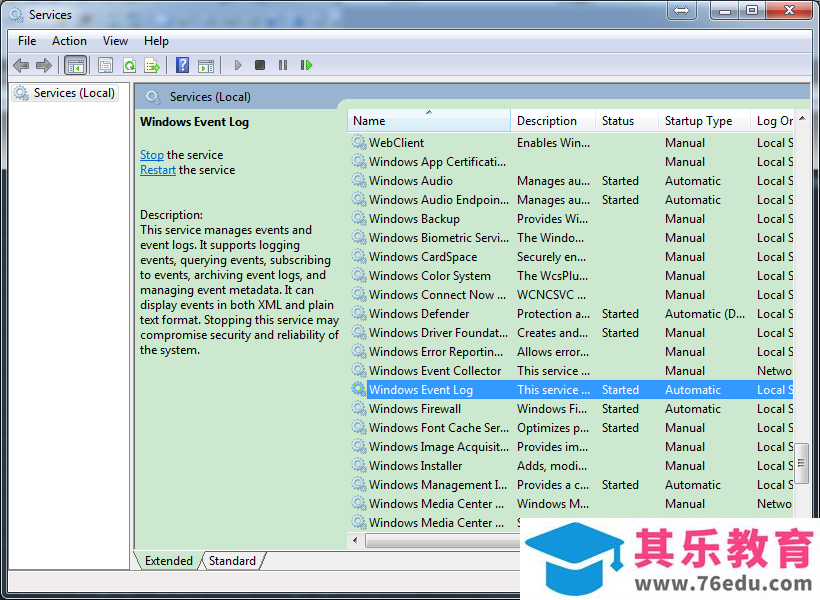The image size is (820, 600).
Task: Open the View menu
Action: (x=115, y=41)
